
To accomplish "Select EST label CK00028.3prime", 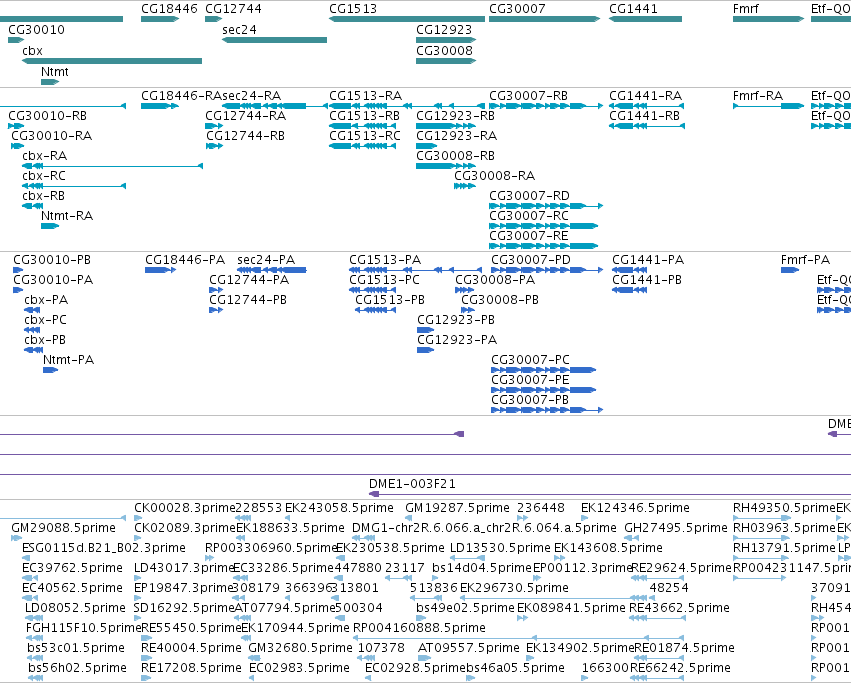I will coord(185,508).
